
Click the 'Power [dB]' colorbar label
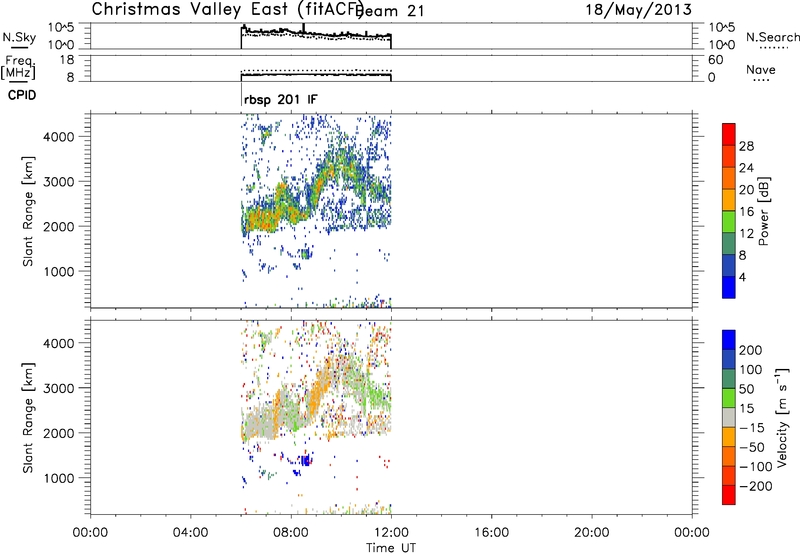pyautogui.click(x=764, y=211)
